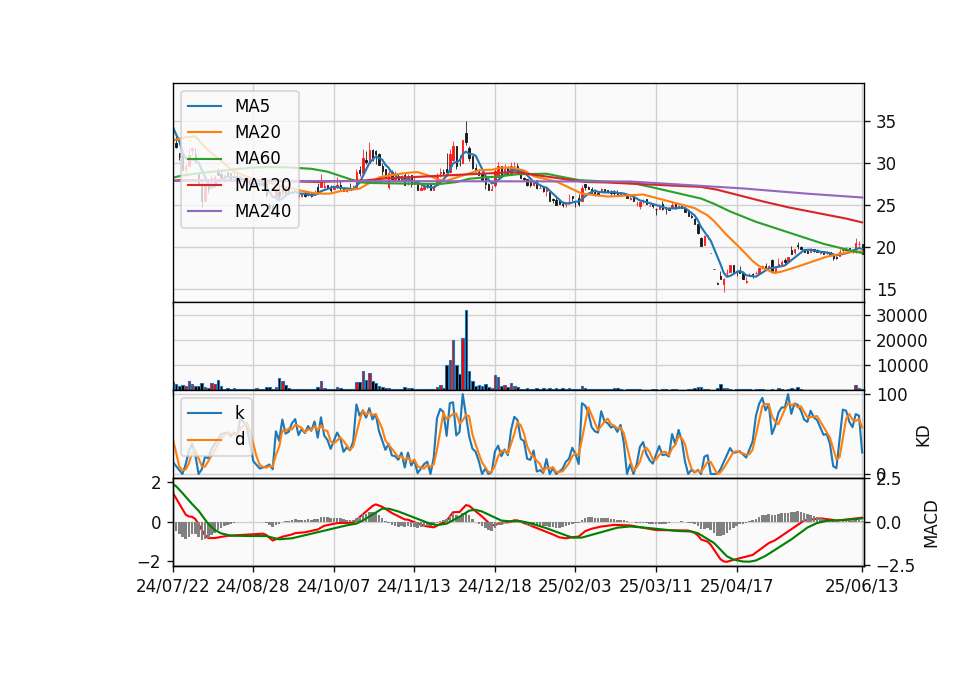Image resolution: width=960 pixels, height=690 pixels.
Task: Click the MA120 legend label
Action: pyautogui.click(x=263, y=185)
